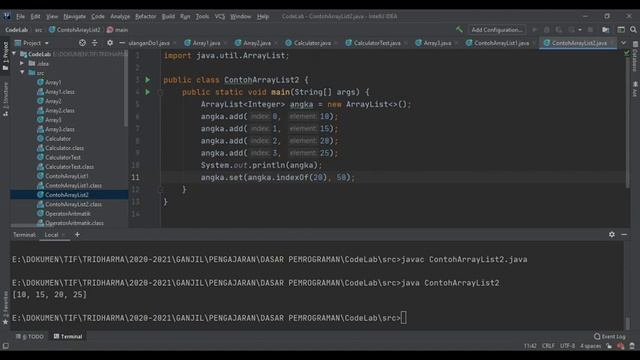Click run gutter arrow next to main method
This screenshot has height=360, width=640.
pyautogui.click(x=148, y=92)
